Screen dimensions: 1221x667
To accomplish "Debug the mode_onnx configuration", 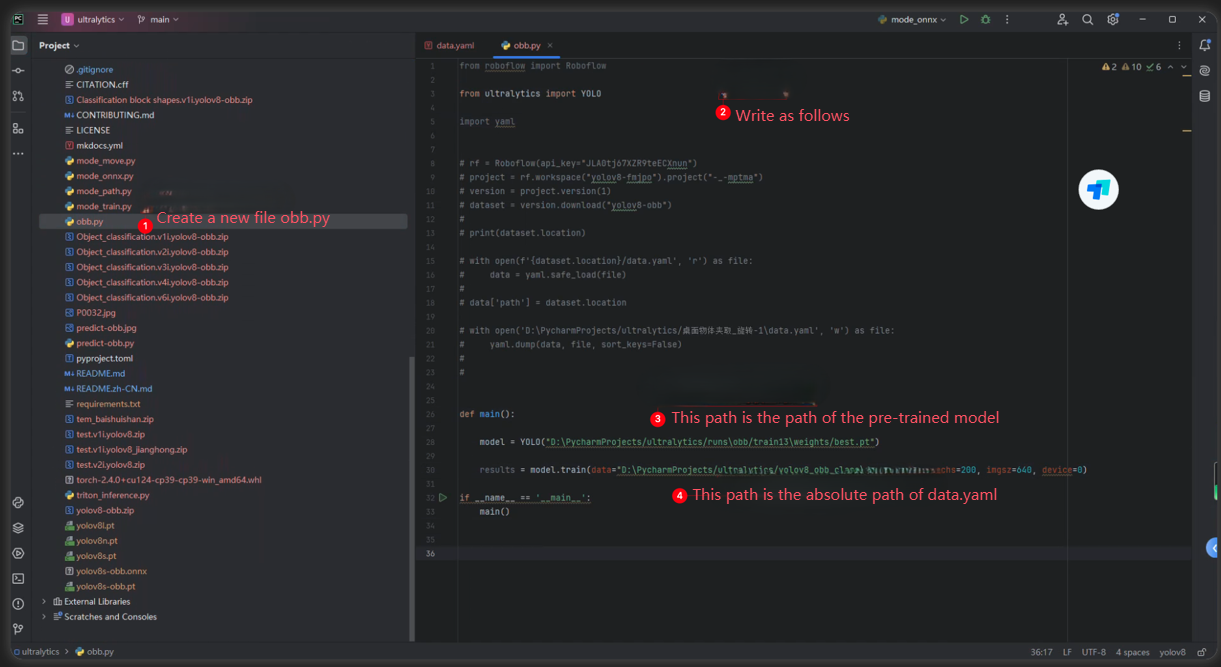I will [x=985, y=19].
